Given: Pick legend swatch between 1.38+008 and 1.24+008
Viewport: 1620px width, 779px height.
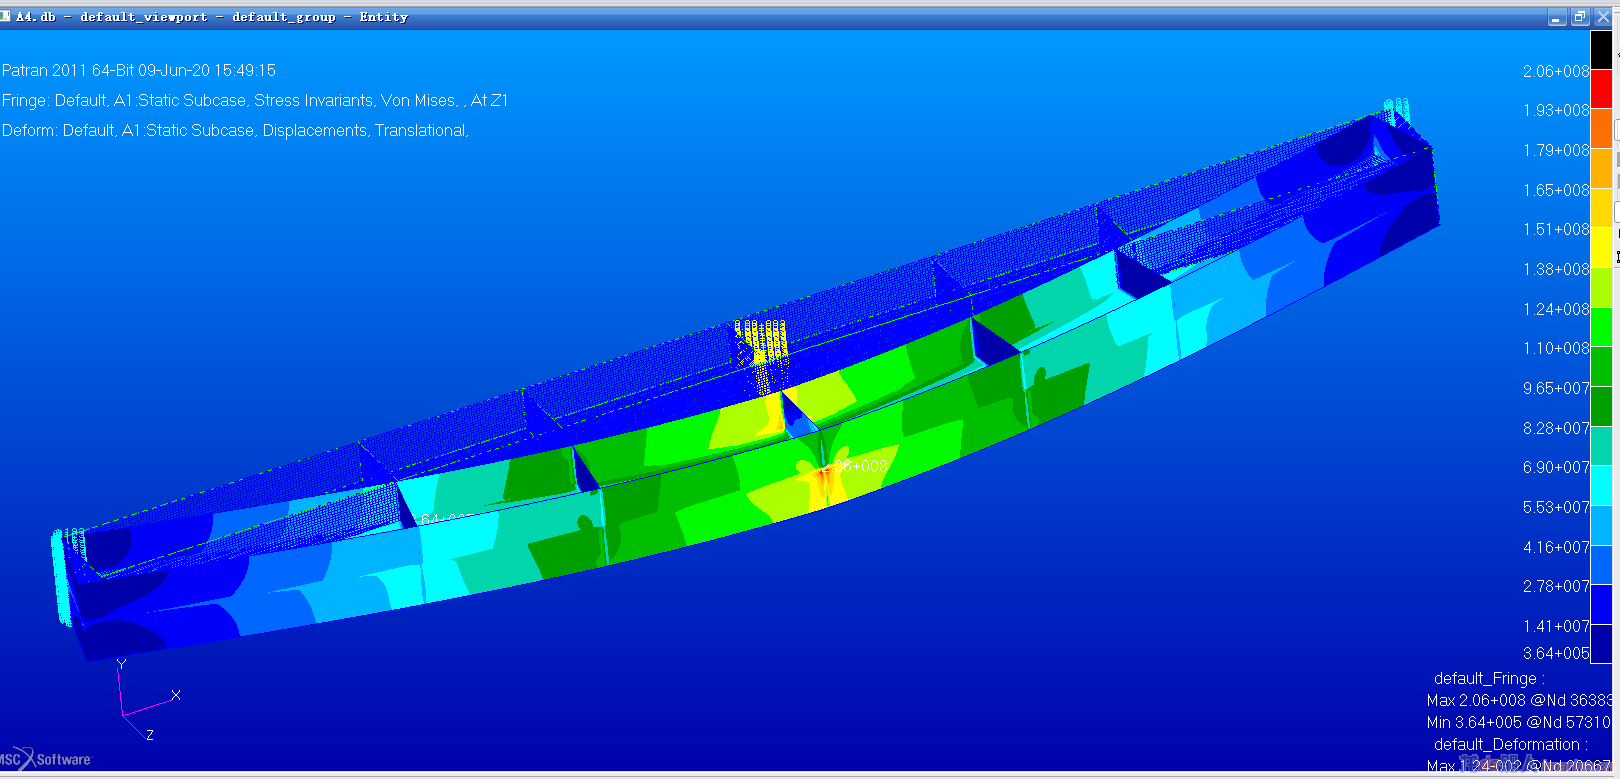Looking at the screenshot, I should [x=1601, y=287].
